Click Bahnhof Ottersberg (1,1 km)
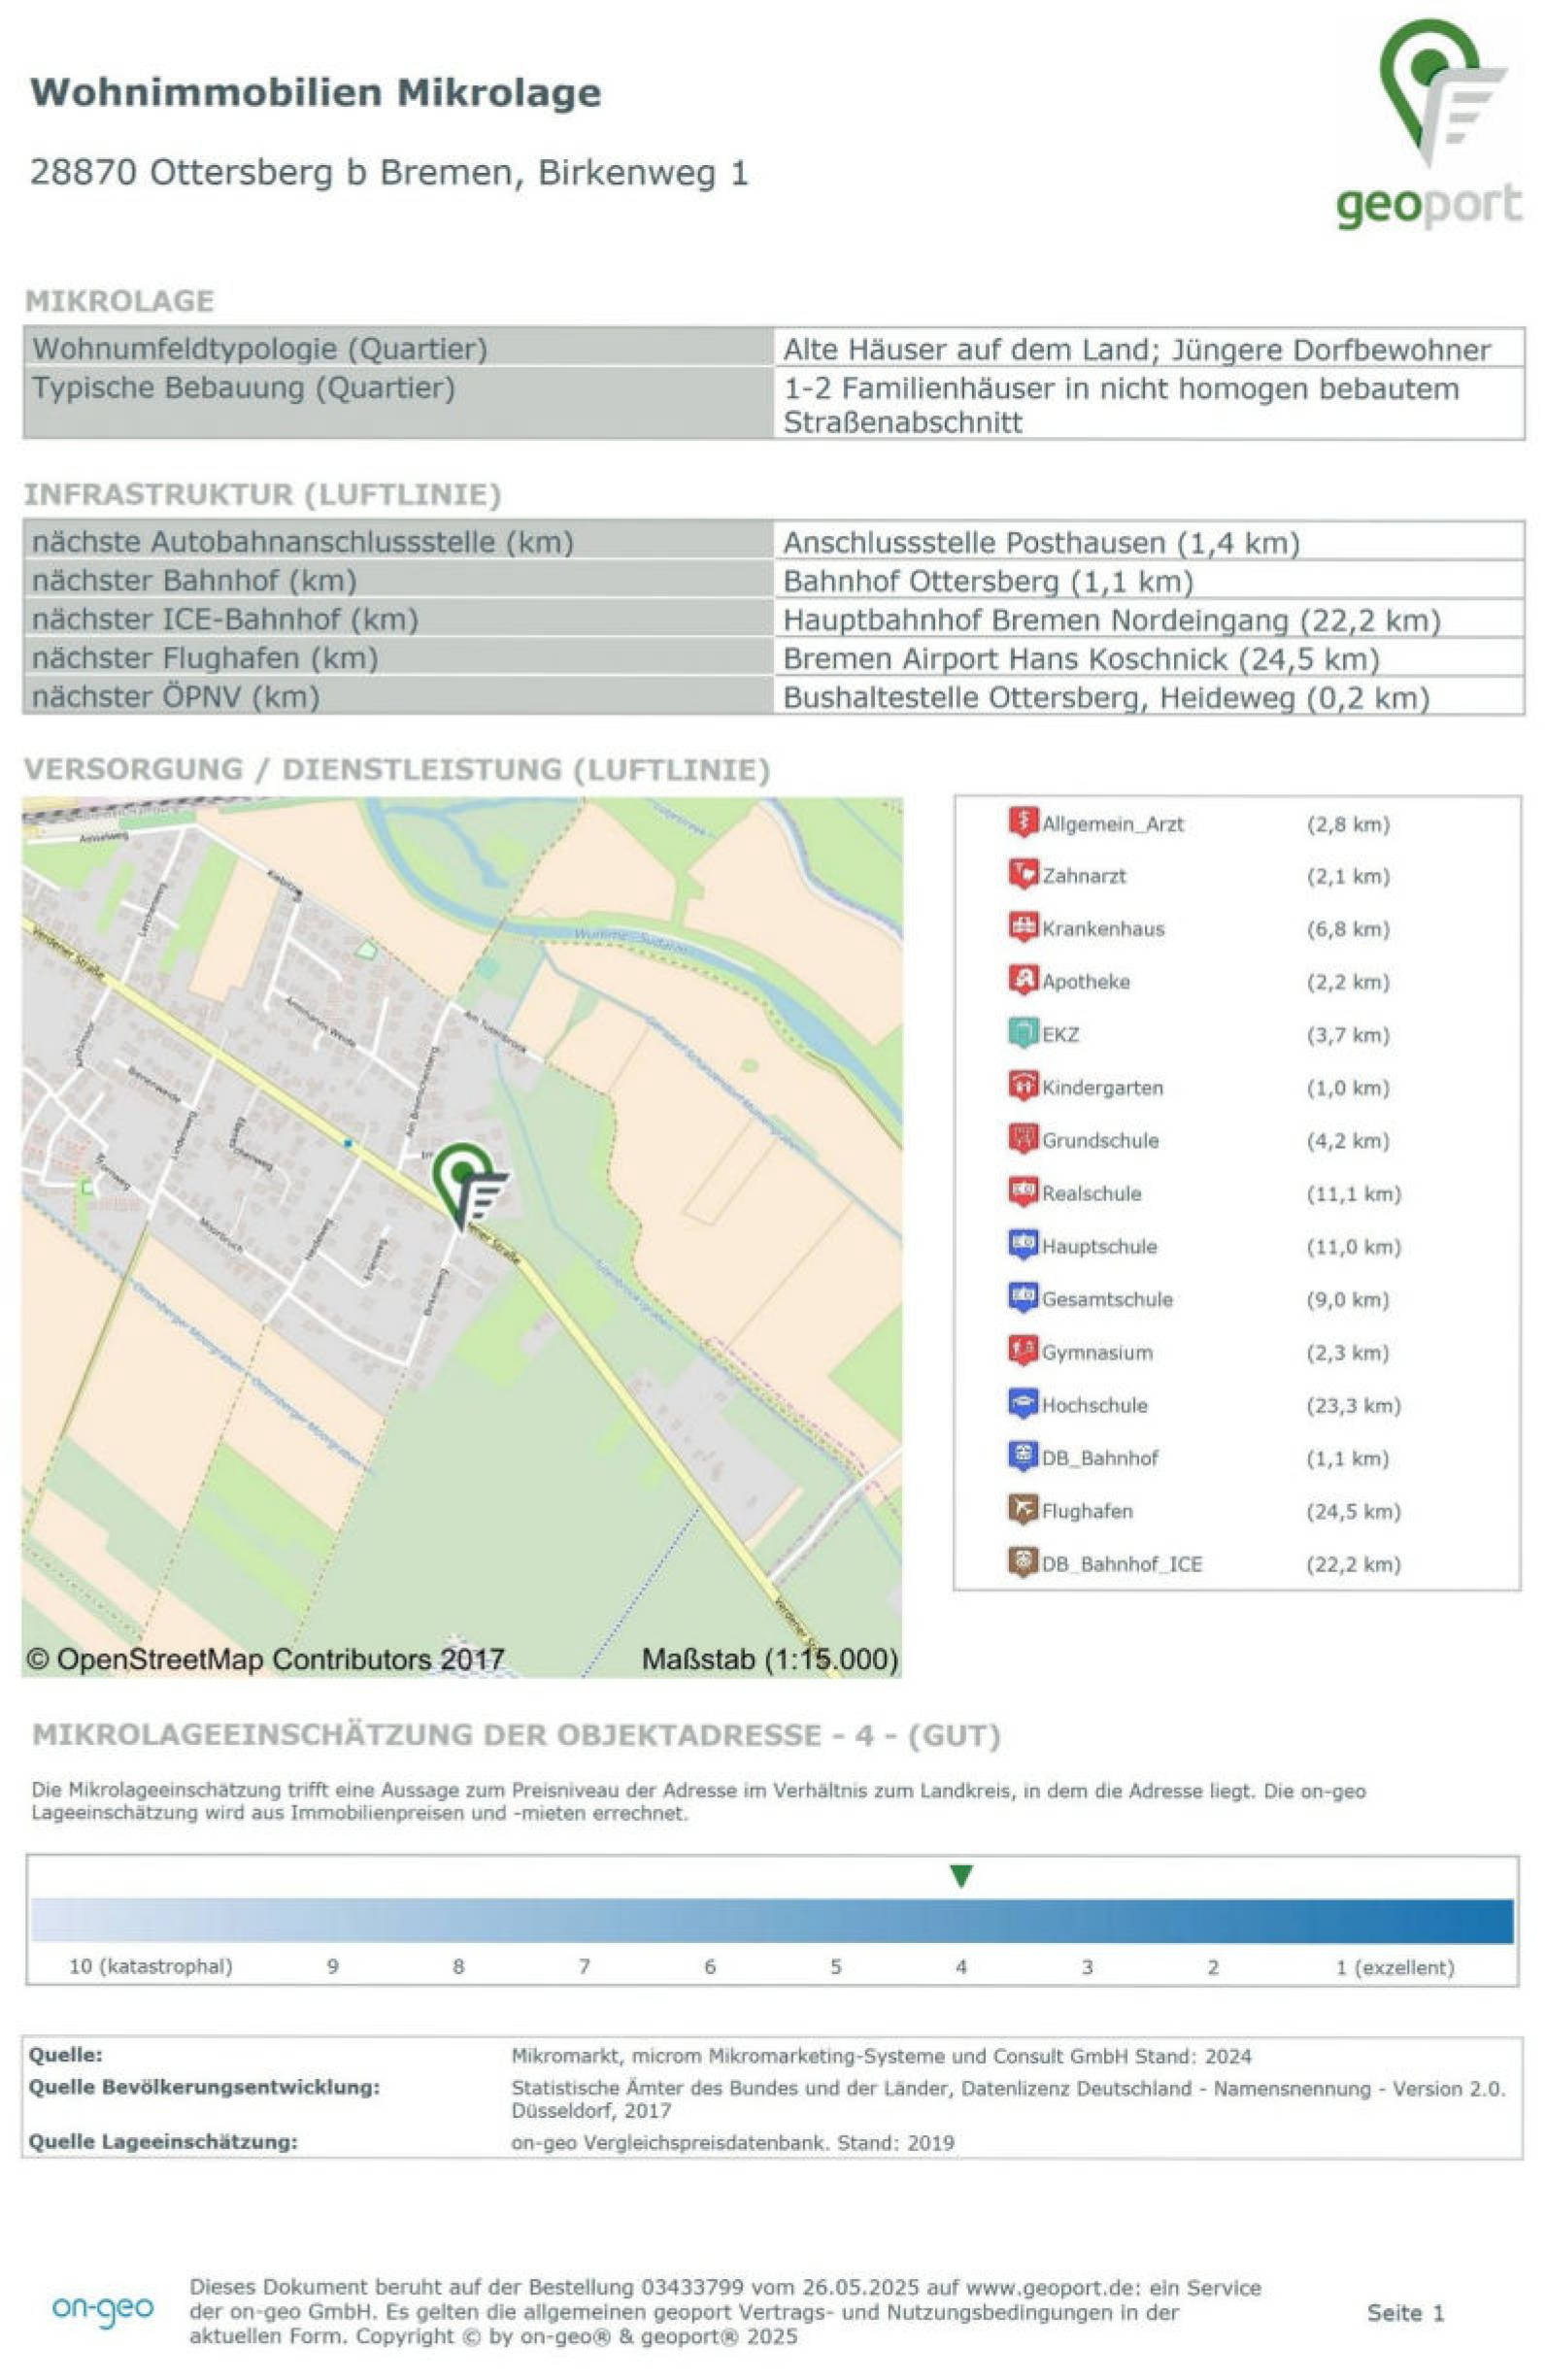 point(988,581)
